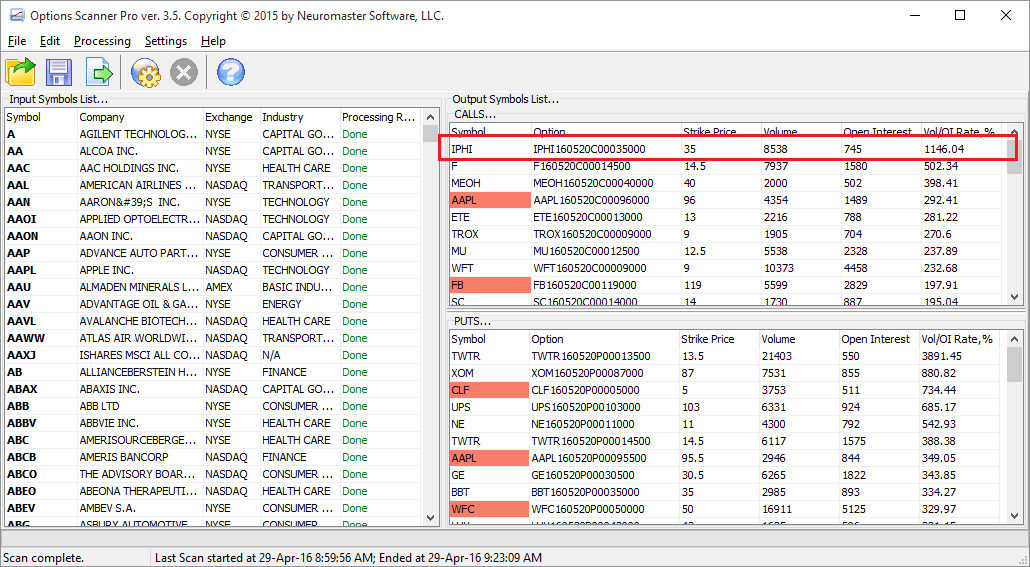Select TROX160520C00009000 call option
The width and height of the screenshot is (1030, 567).
592,234
